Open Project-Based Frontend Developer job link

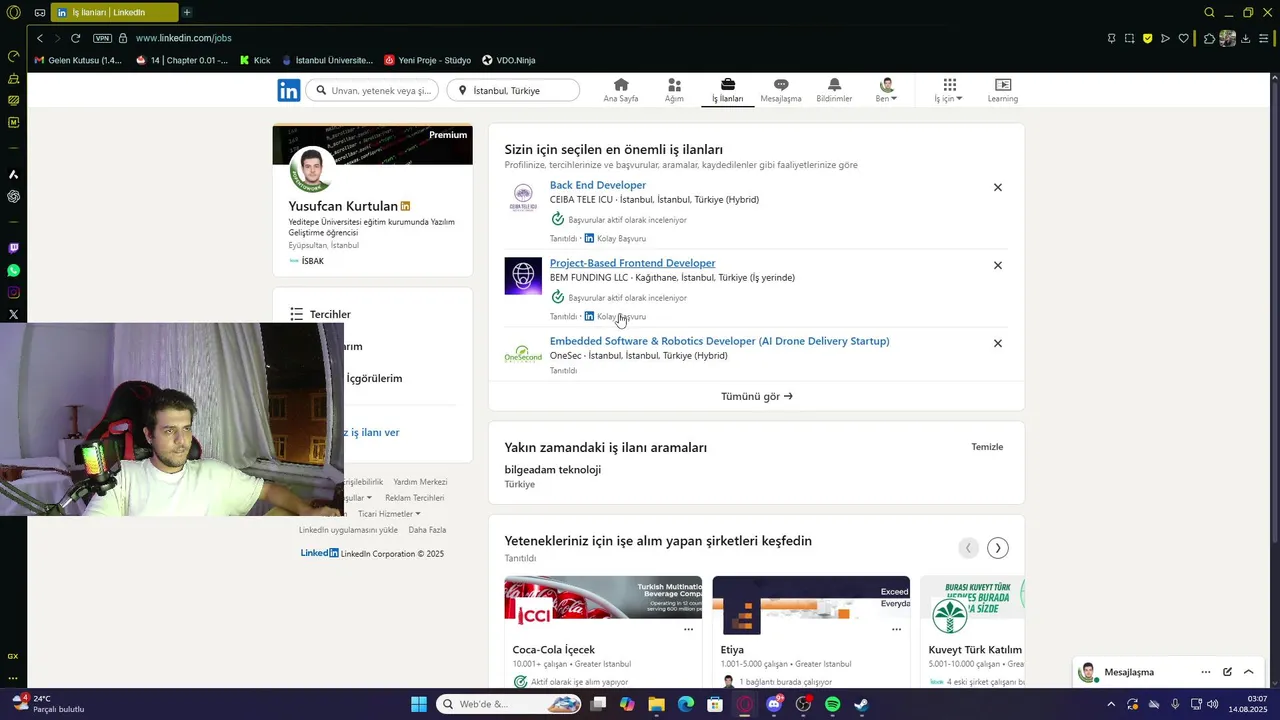[632, 263]
